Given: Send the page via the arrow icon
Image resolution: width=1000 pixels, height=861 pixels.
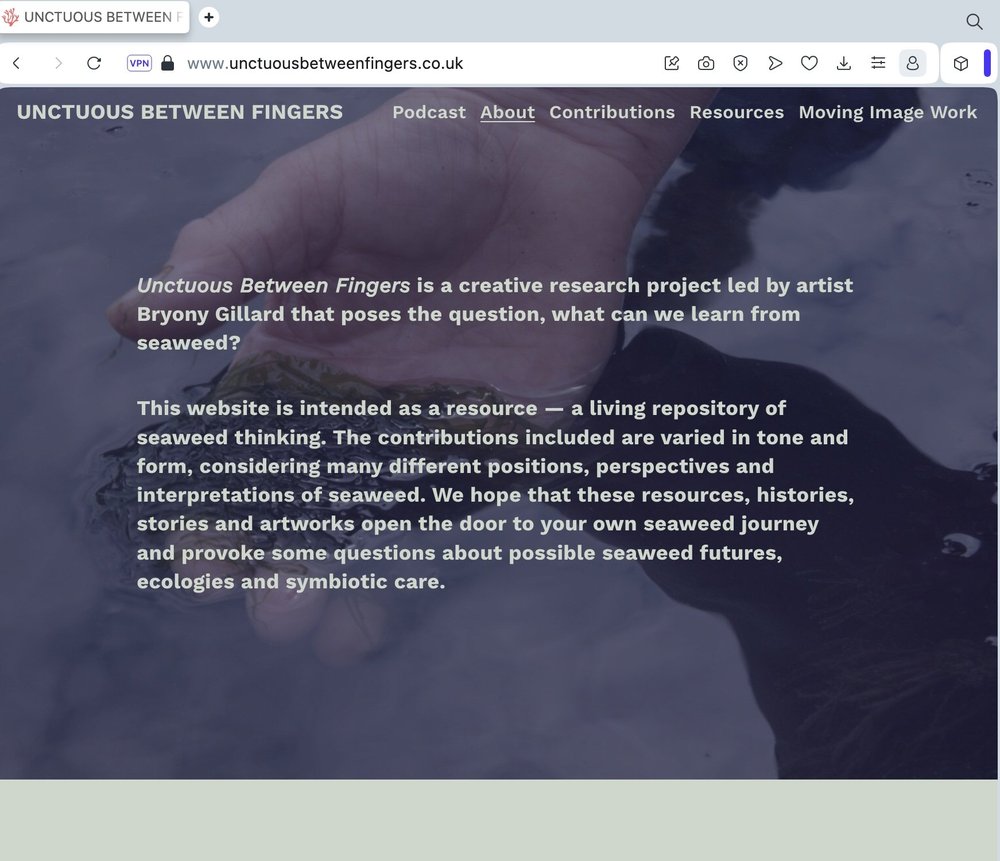Looking at the screenshot, I should point(775,63).
